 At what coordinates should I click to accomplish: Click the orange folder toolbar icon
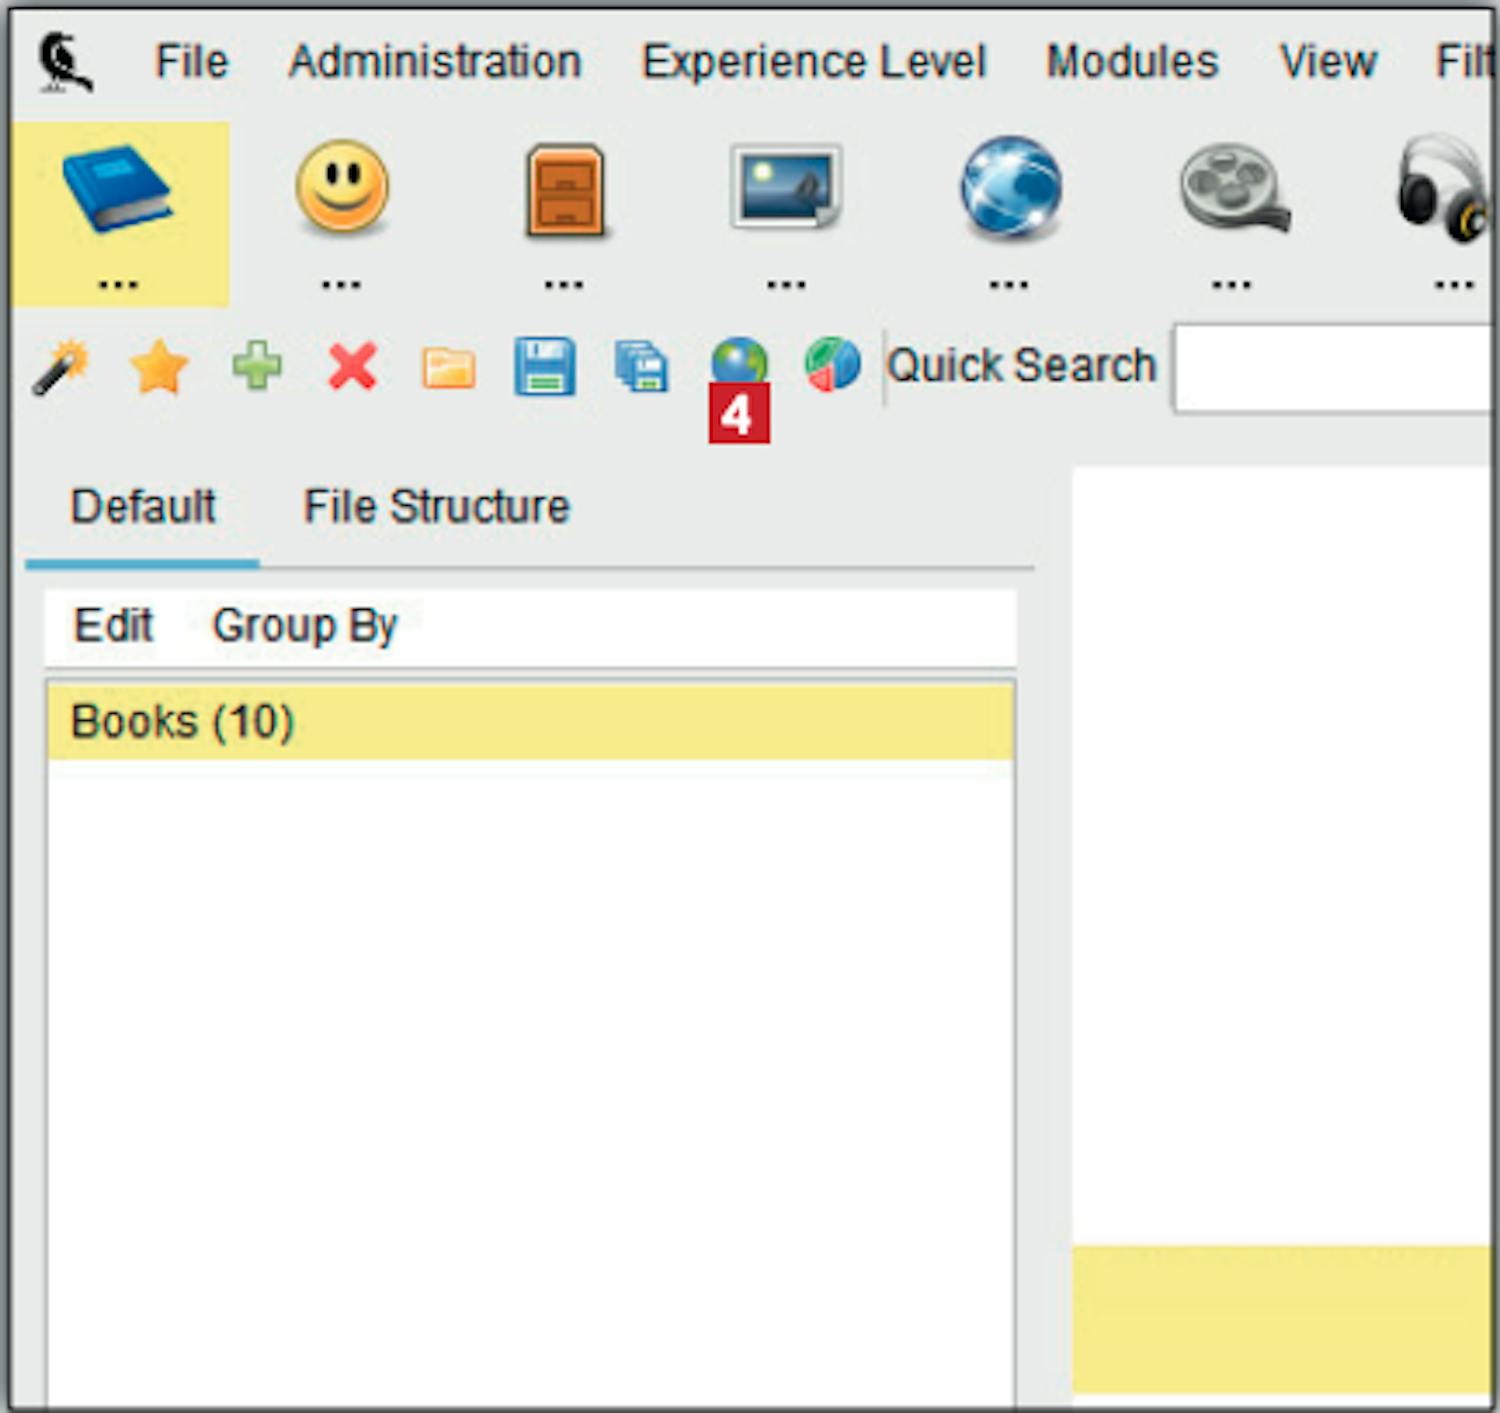tap(448, 368)
